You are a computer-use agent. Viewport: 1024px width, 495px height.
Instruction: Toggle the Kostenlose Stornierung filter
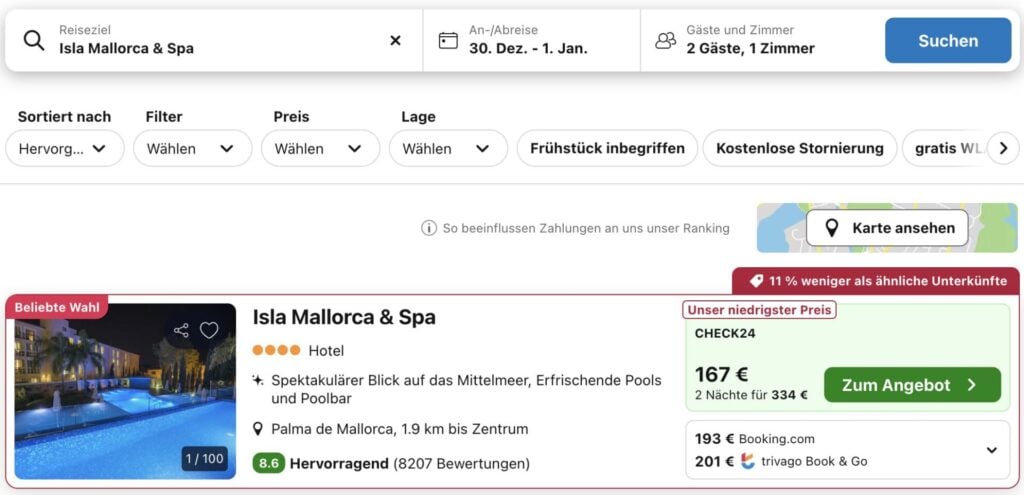pyautogui.click(x=799, y=148)
